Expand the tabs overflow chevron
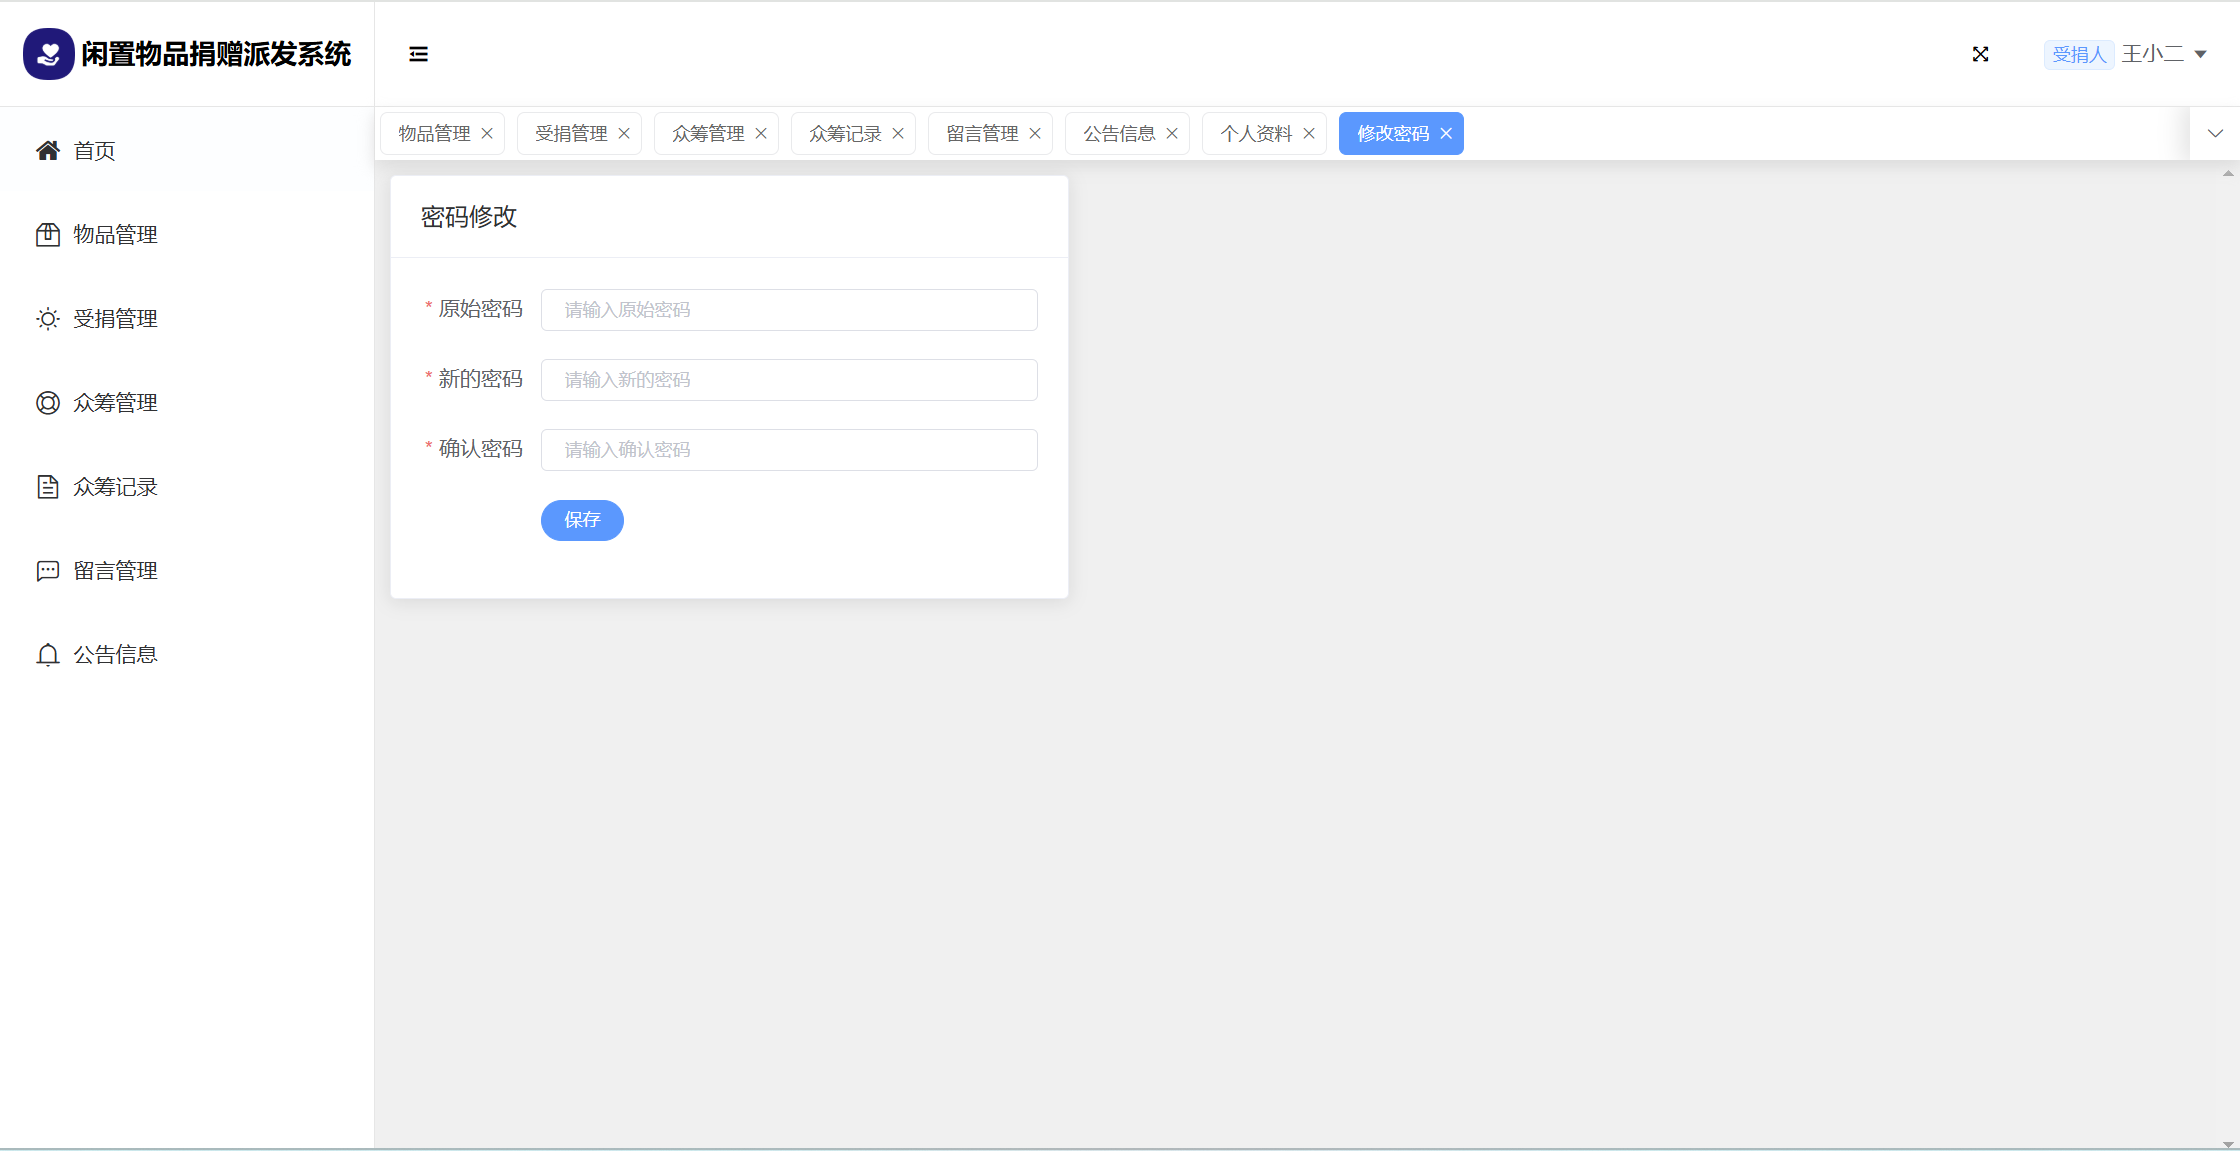Image resolution: width=2240 pixels, height=1151 pixels. [2215, 134]
